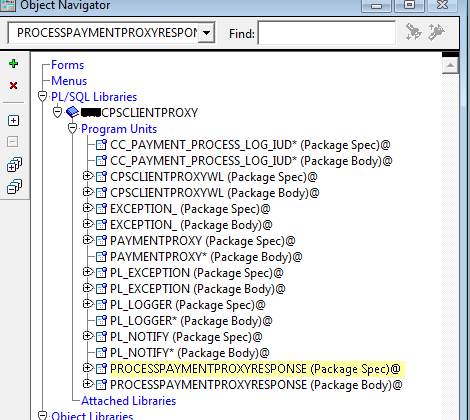The height and width of the screenshot is (420, 470).
Task: Click icon of PL_NOTIFY* Package Body
Action: 101,353
